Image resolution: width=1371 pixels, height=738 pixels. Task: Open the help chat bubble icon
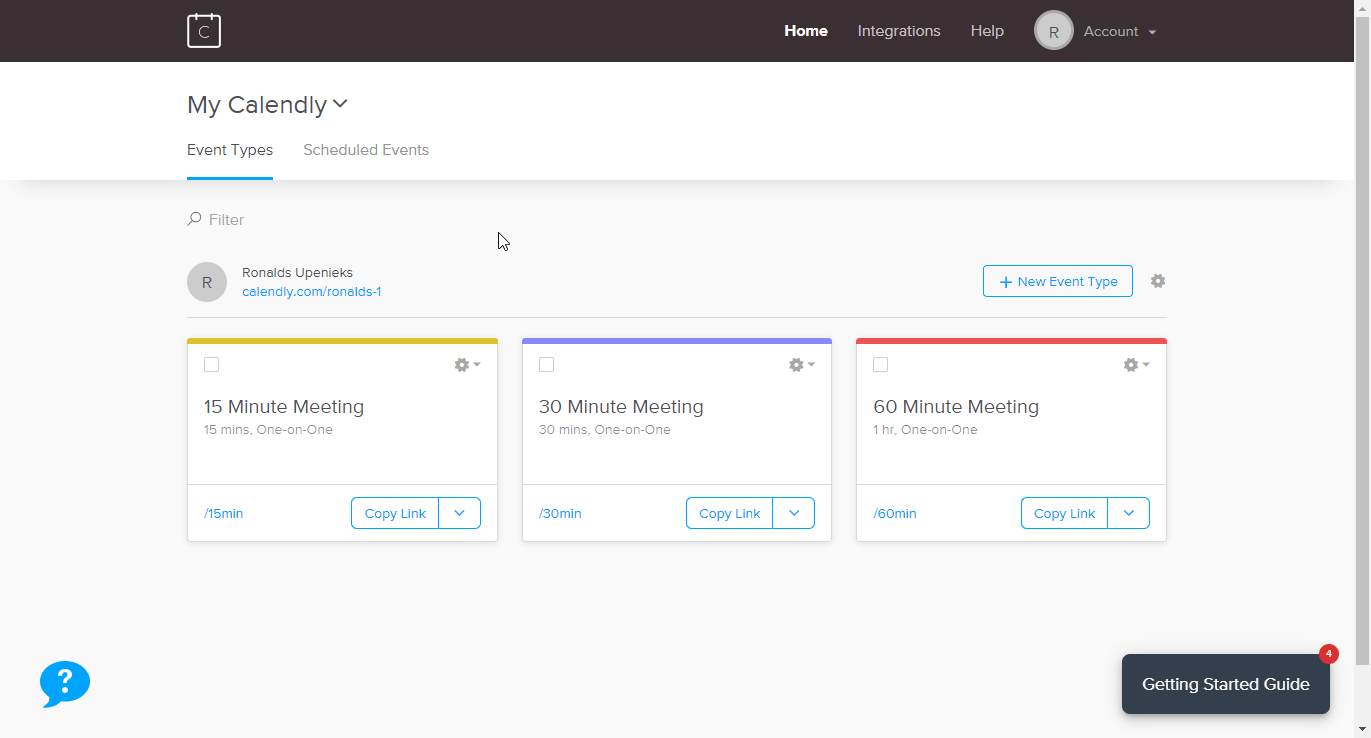tap(64, 684)
